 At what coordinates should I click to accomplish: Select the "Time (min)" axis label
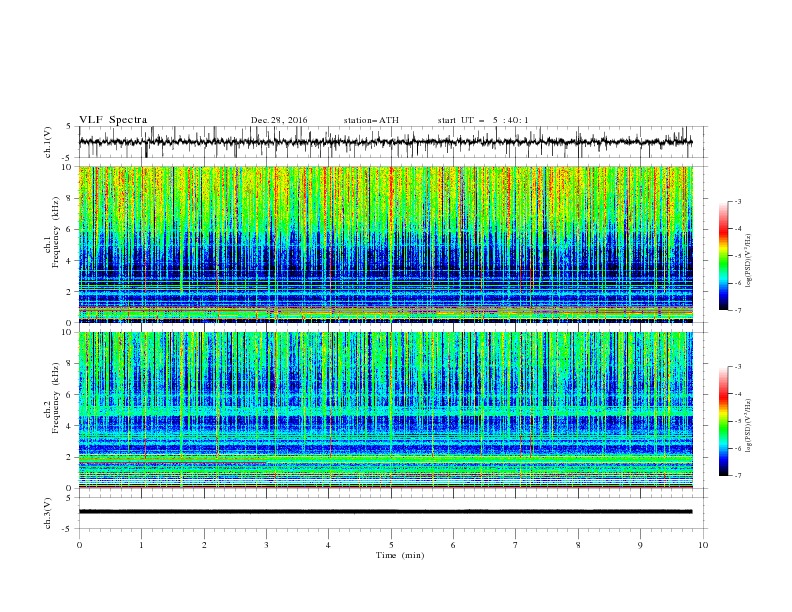point(400,555)
